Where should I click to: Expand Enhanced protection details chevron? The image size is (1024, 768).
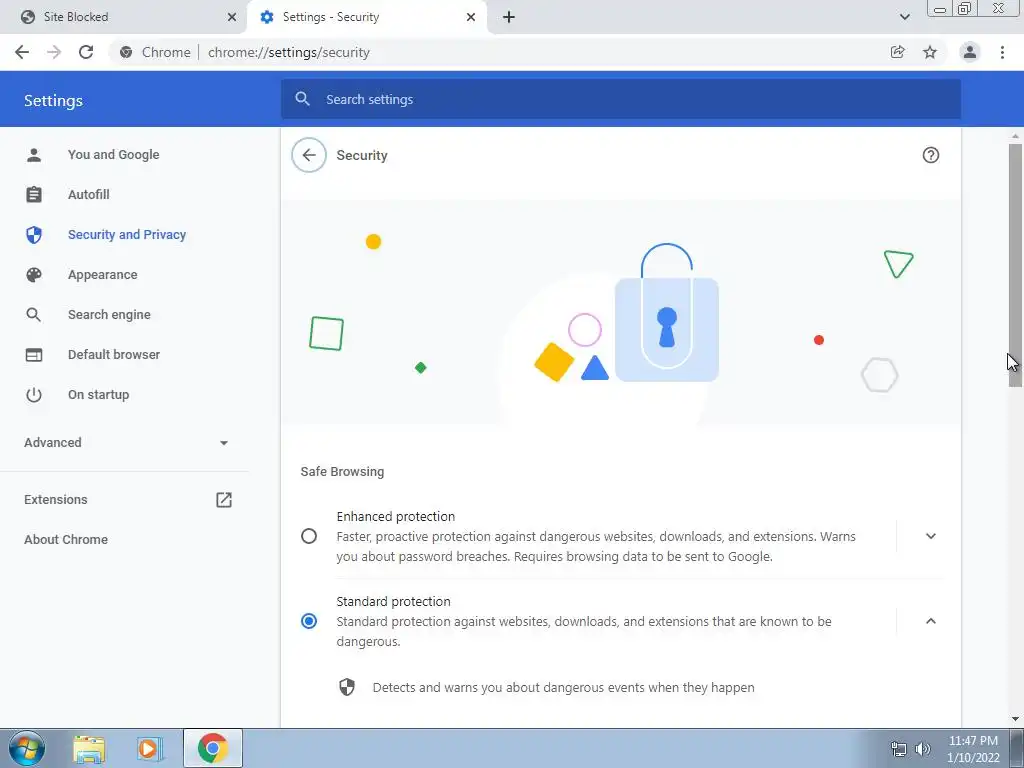pyautogui.click(x=931, y=536)
